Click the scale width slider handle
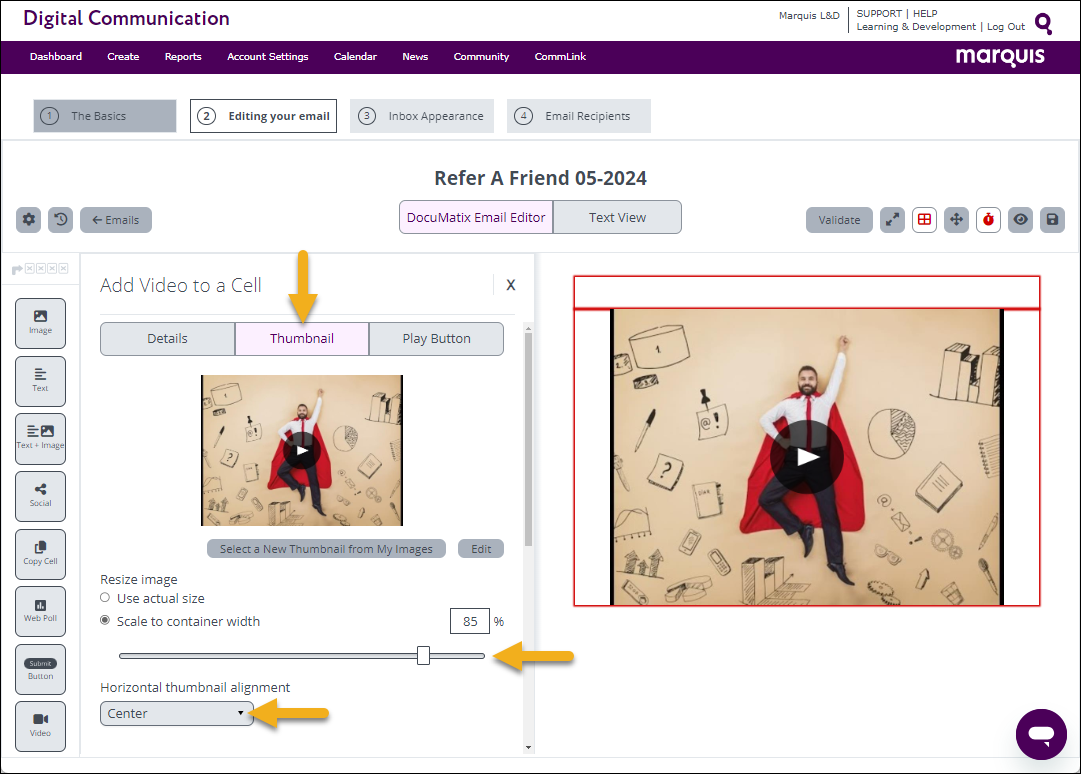Viewport: 1081px width, 774px height. (423, 655)
